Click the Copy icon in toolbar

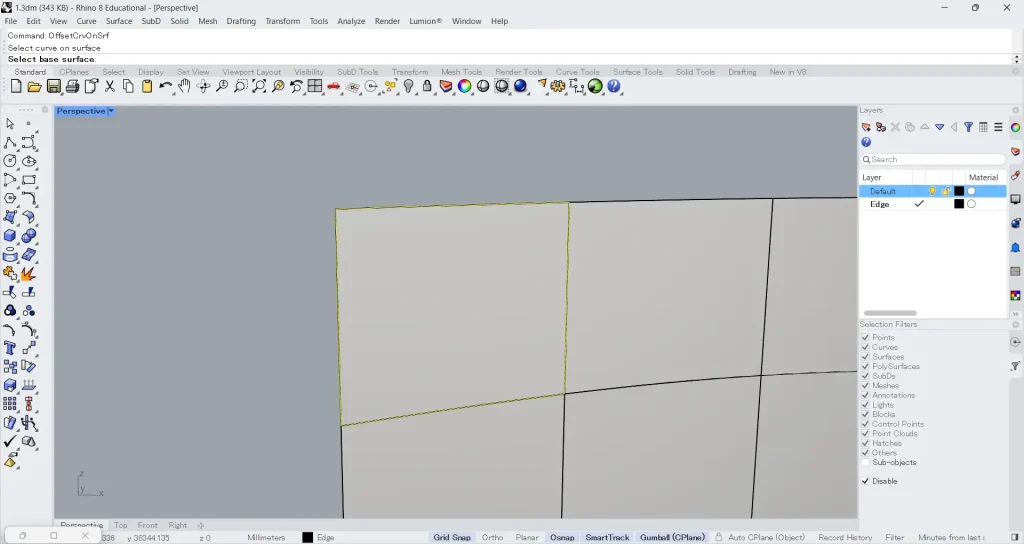tap(128, 86)
